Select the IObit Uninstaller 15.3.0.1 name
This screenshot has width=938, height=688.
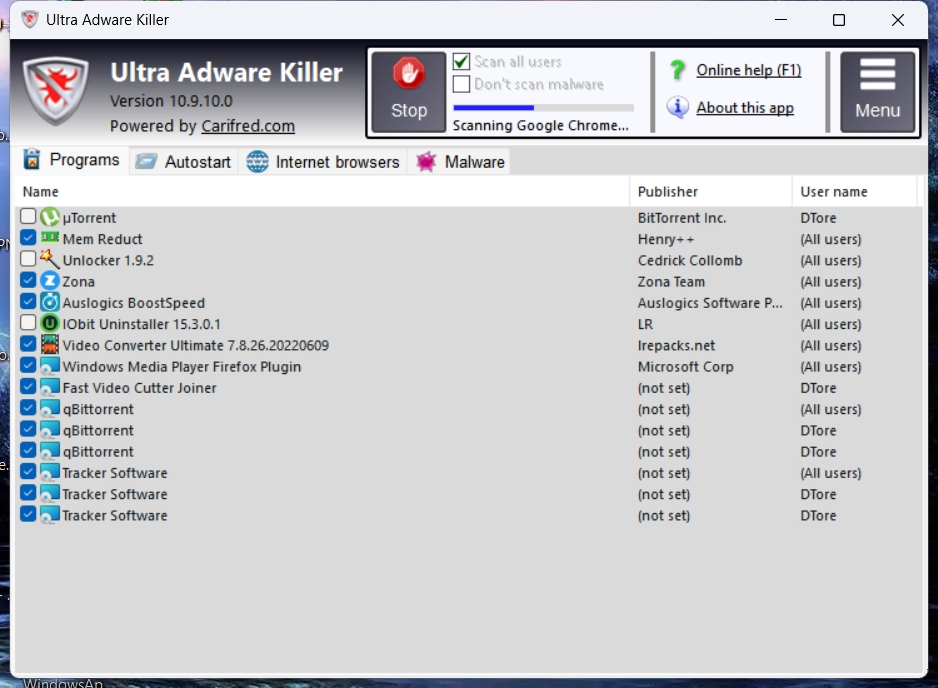pyautogui.click(x=142, y=324)
